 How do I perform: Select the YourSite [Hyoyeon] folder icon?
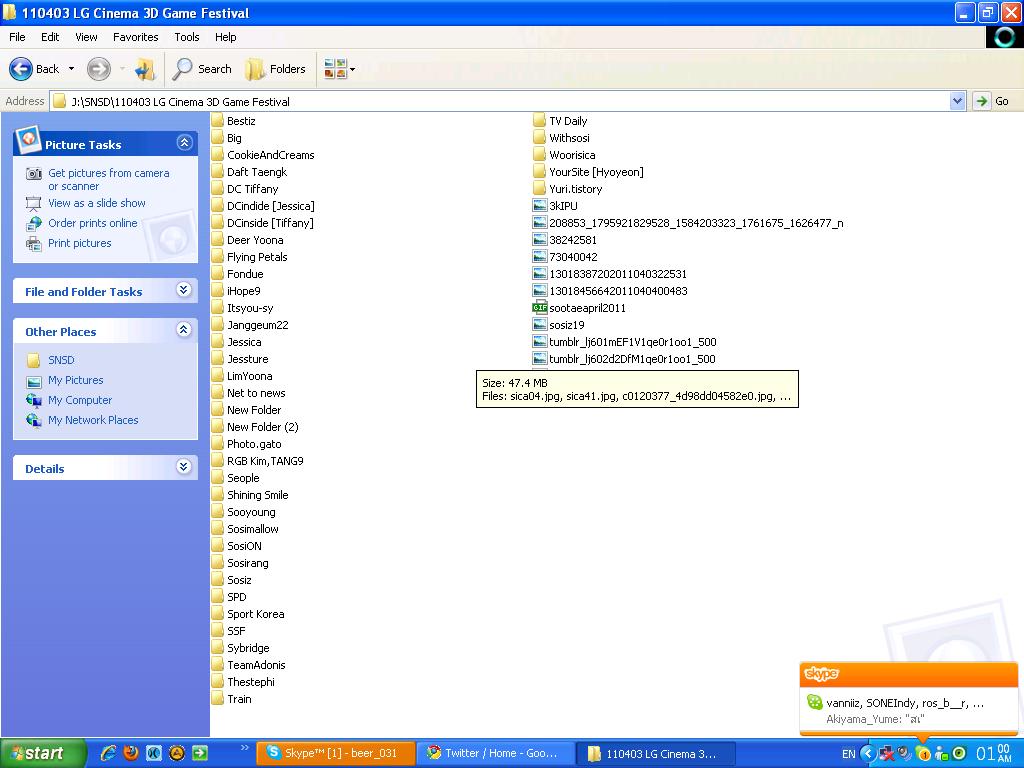pyautogui.click(x=539, y=172)
